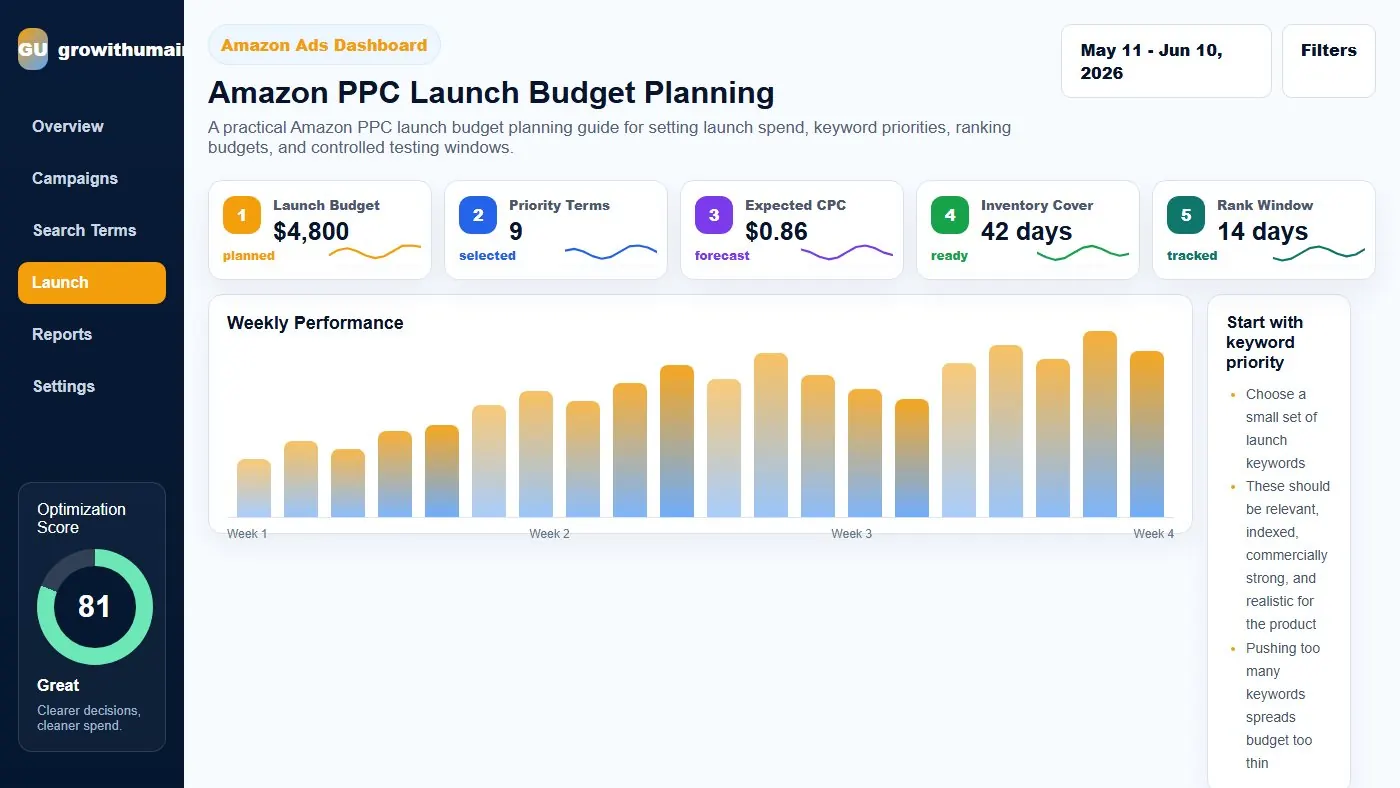
Task: Click the growithumain brand name
Action: click(121, 50)
